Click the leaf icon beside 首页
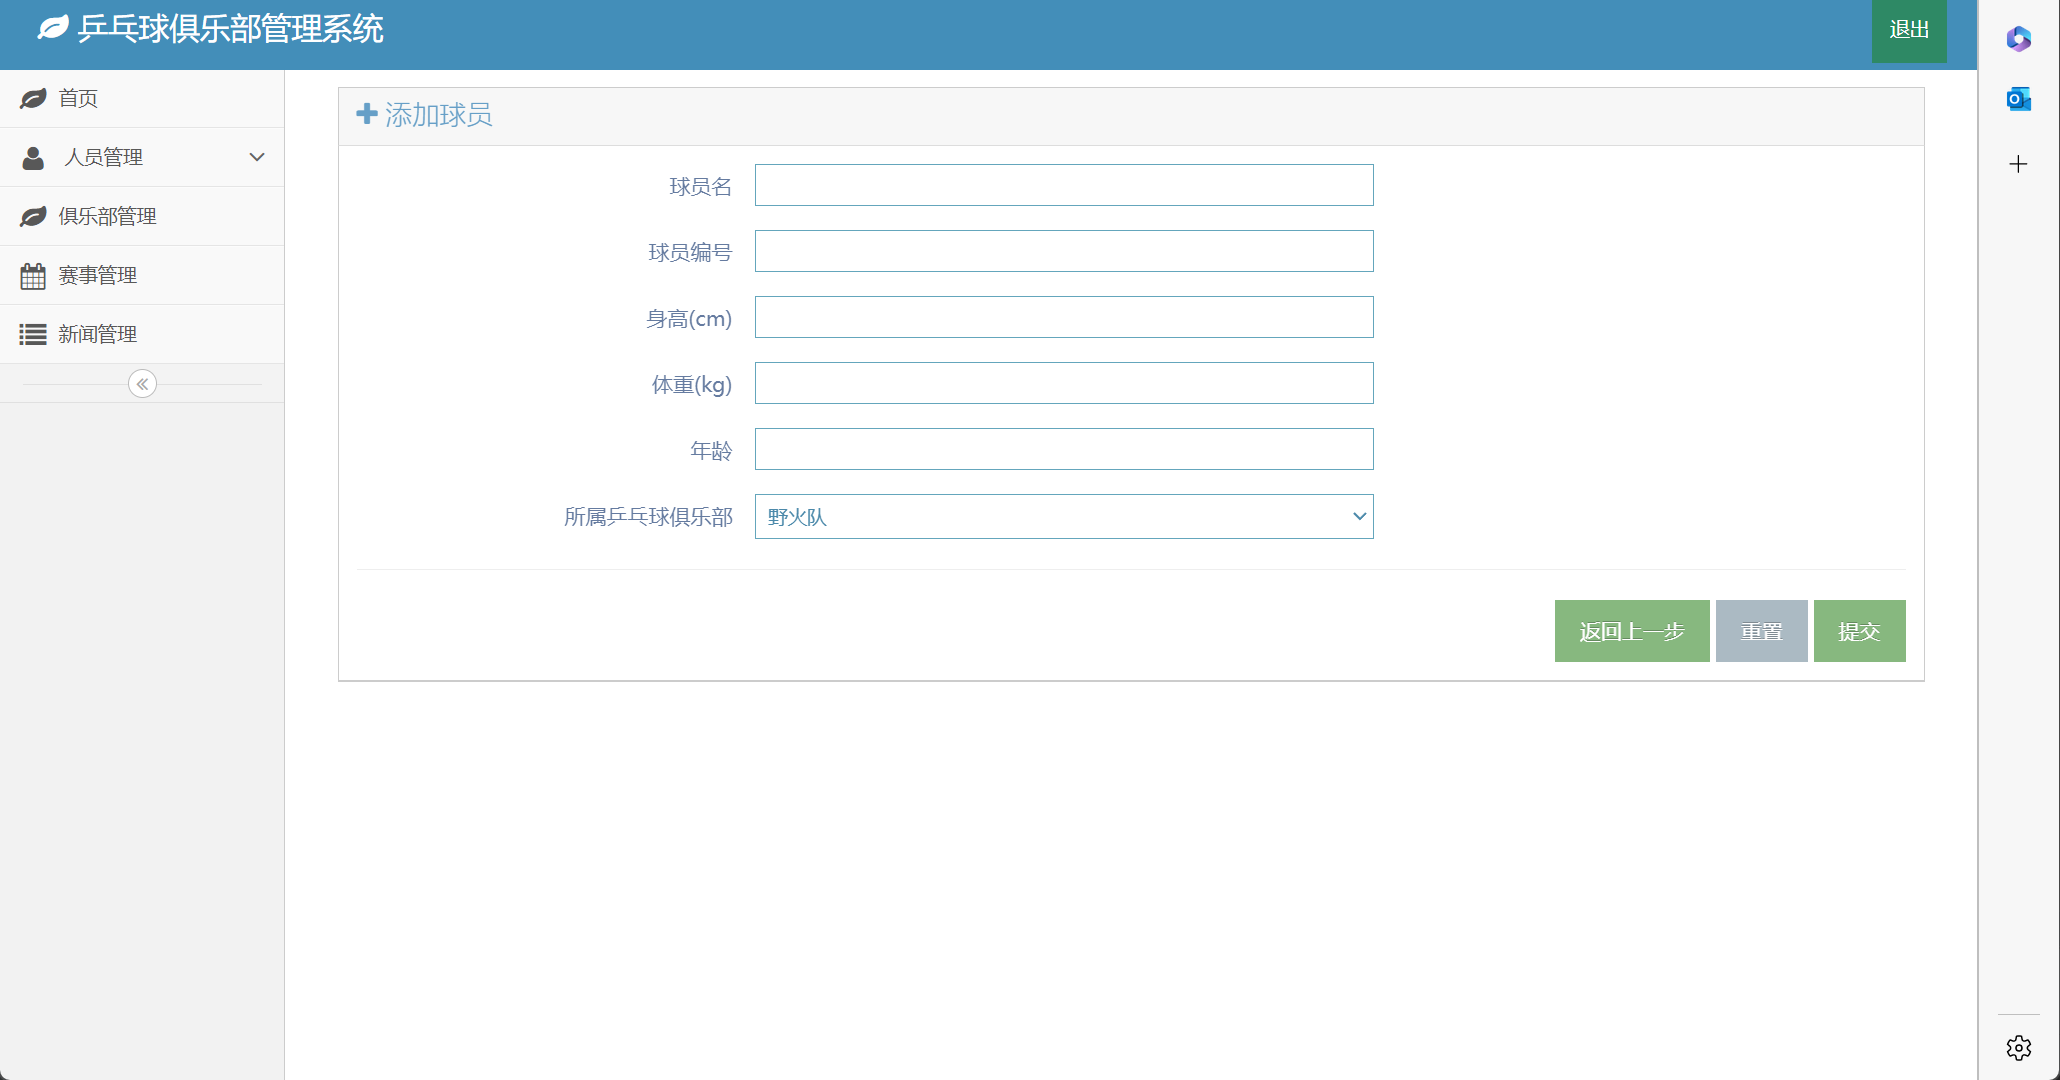Screen dimensions: 2060x1080 click(x=33, y=98)
